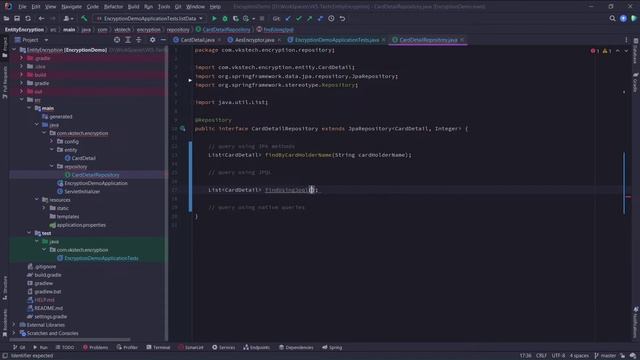
Task: Collapse the repository package
Action: click(x=51, y=167)
